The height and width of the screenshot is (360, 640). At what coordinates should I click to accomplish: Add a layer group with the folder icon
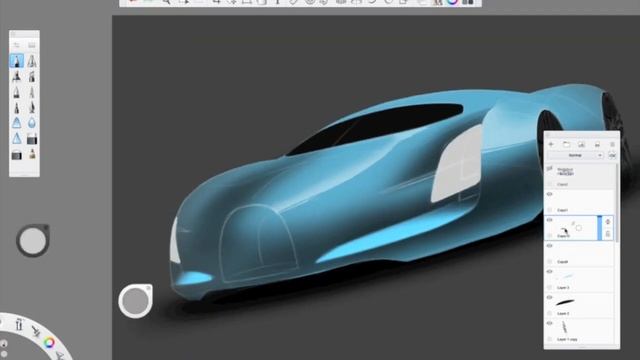pyautogui.click(x=567, y=144)
